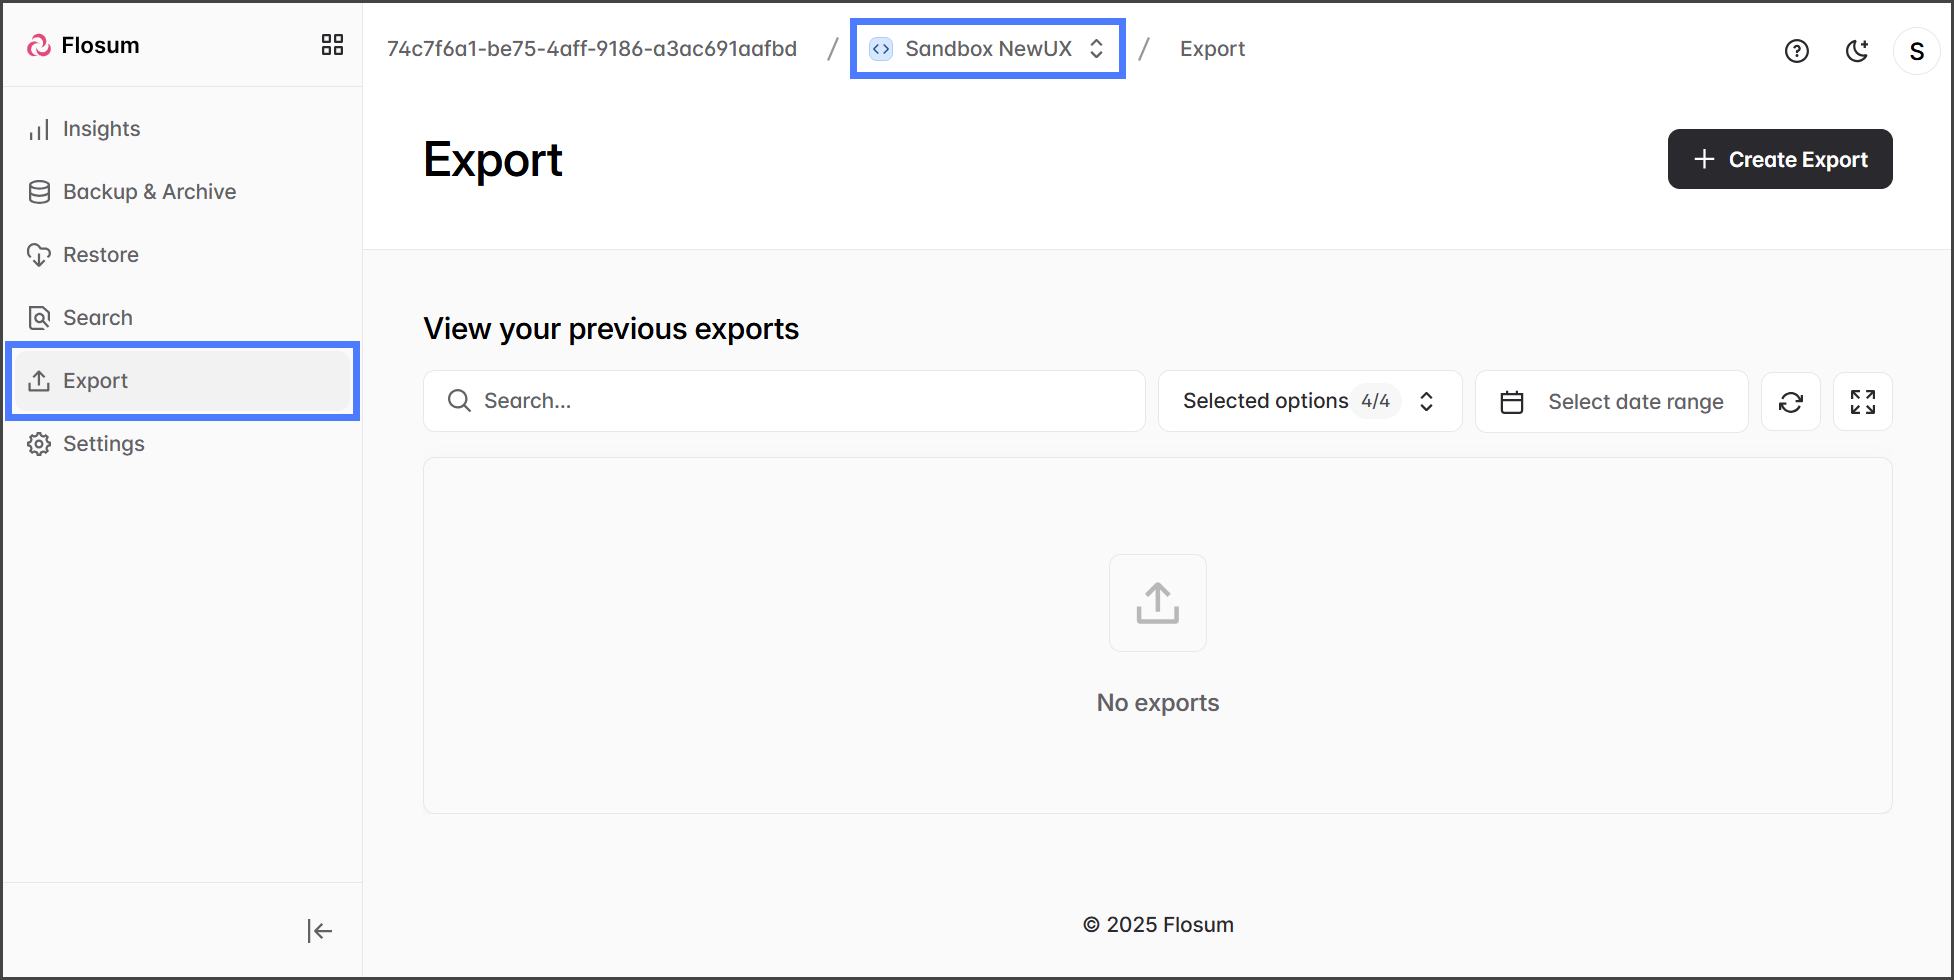Open Backup & Archive section

point(149,192)
